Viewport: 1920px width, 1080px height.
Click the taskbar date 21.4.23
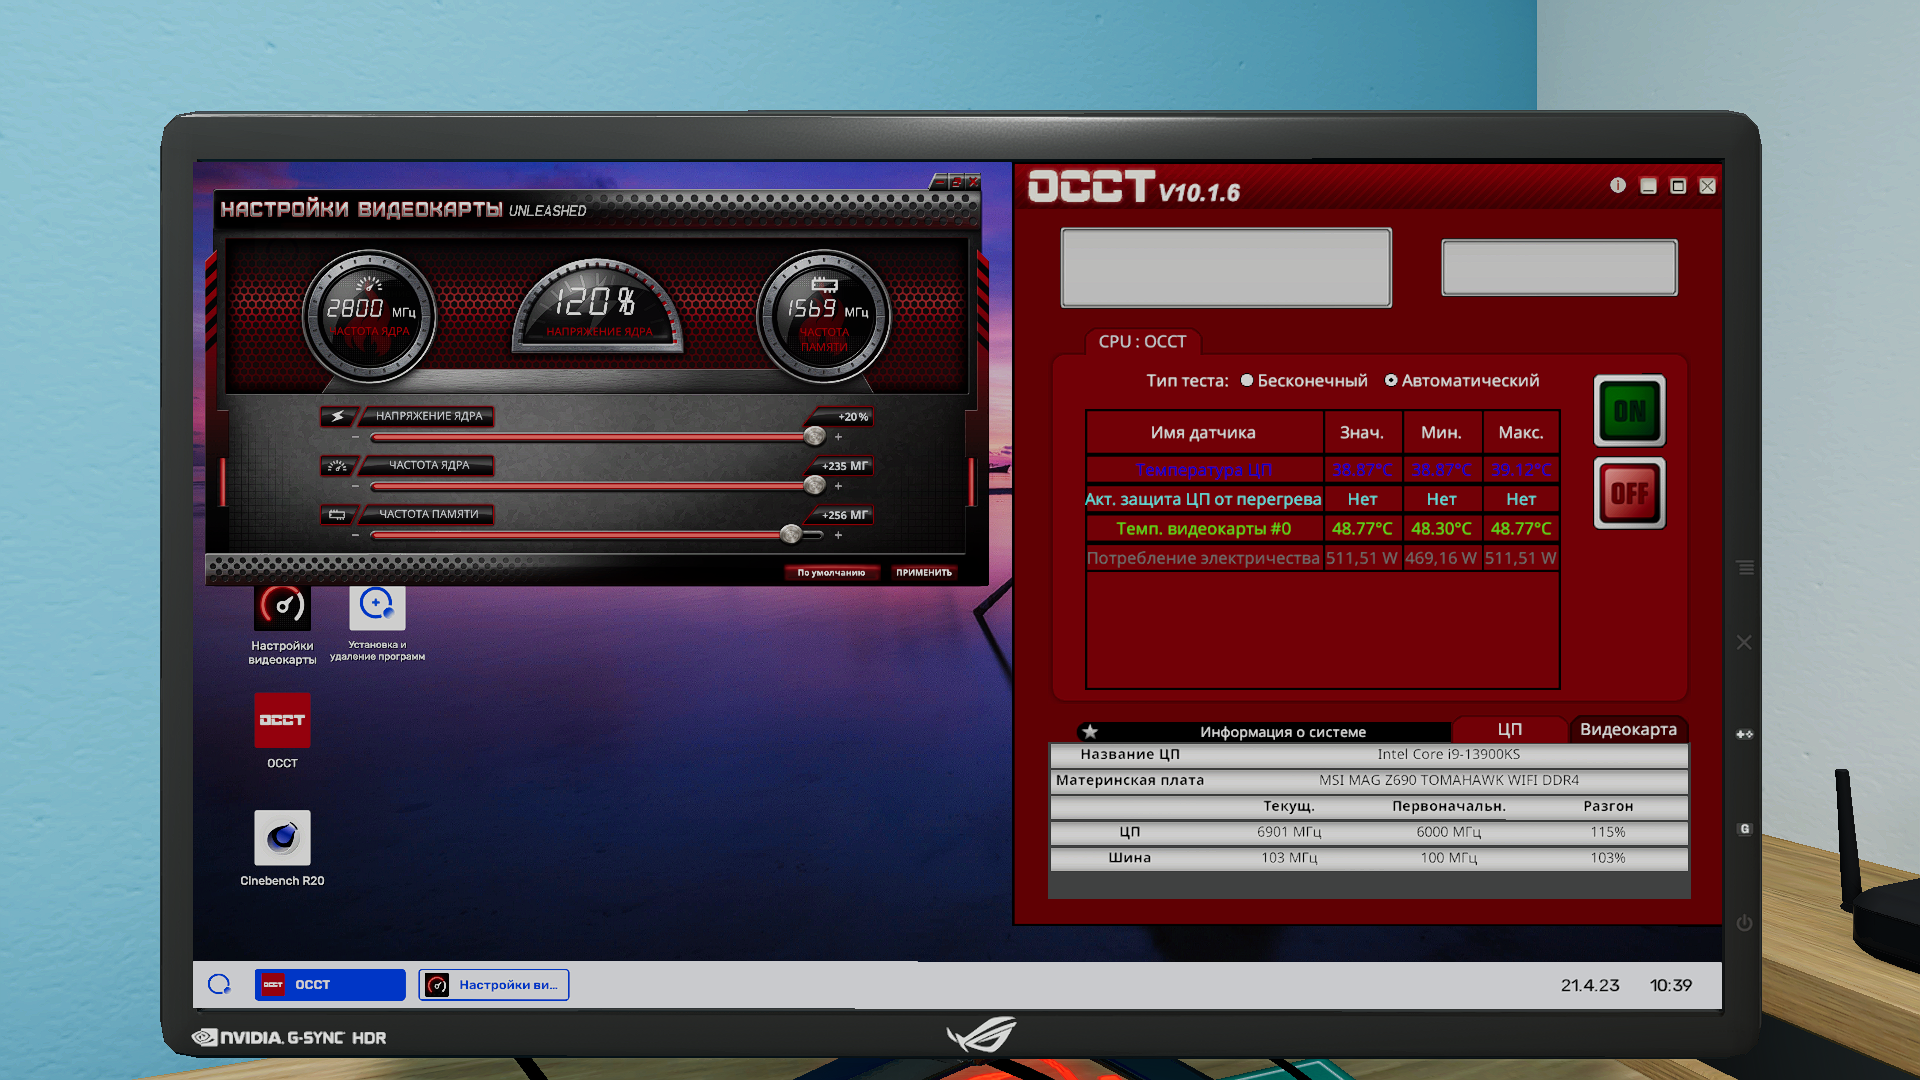pyautogui.click(x=1589, y=985)
